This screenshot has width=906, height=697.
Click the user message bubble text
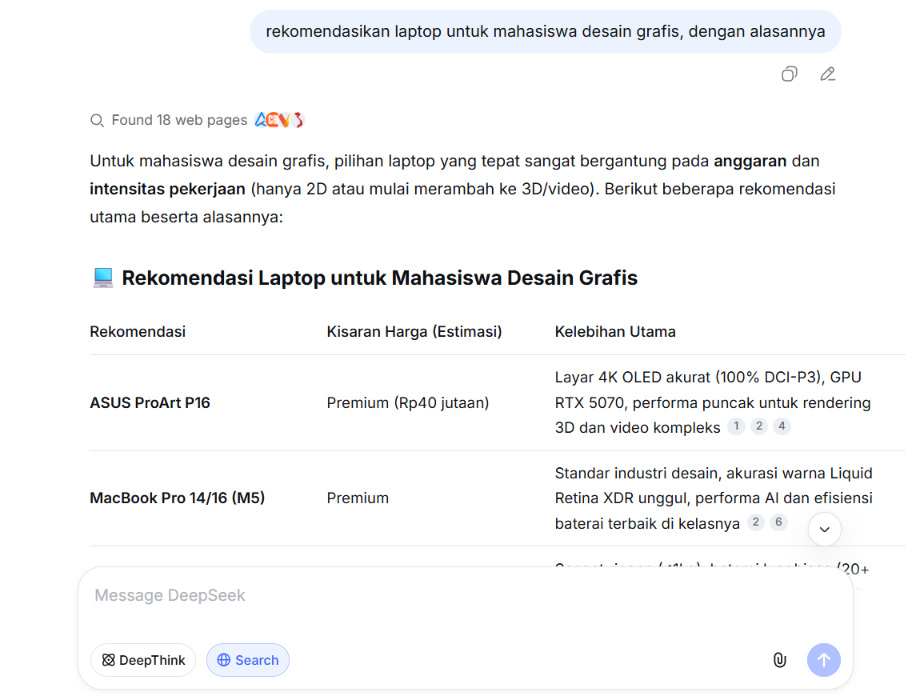pos(545,31)
